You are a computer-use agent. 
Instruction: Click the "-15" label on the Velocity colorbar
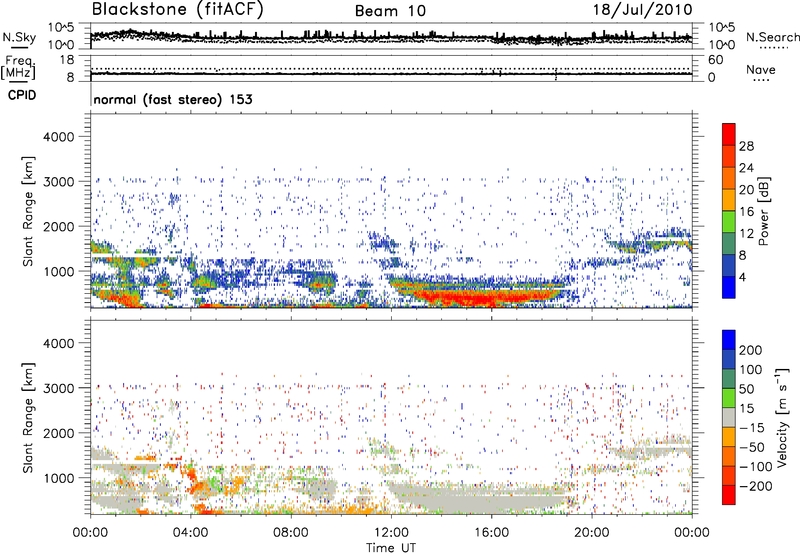752,427
